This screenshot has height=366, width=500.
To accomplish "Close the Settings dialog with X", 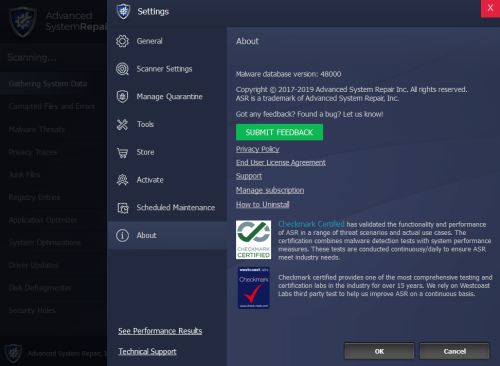I will [x=490, y=8].
